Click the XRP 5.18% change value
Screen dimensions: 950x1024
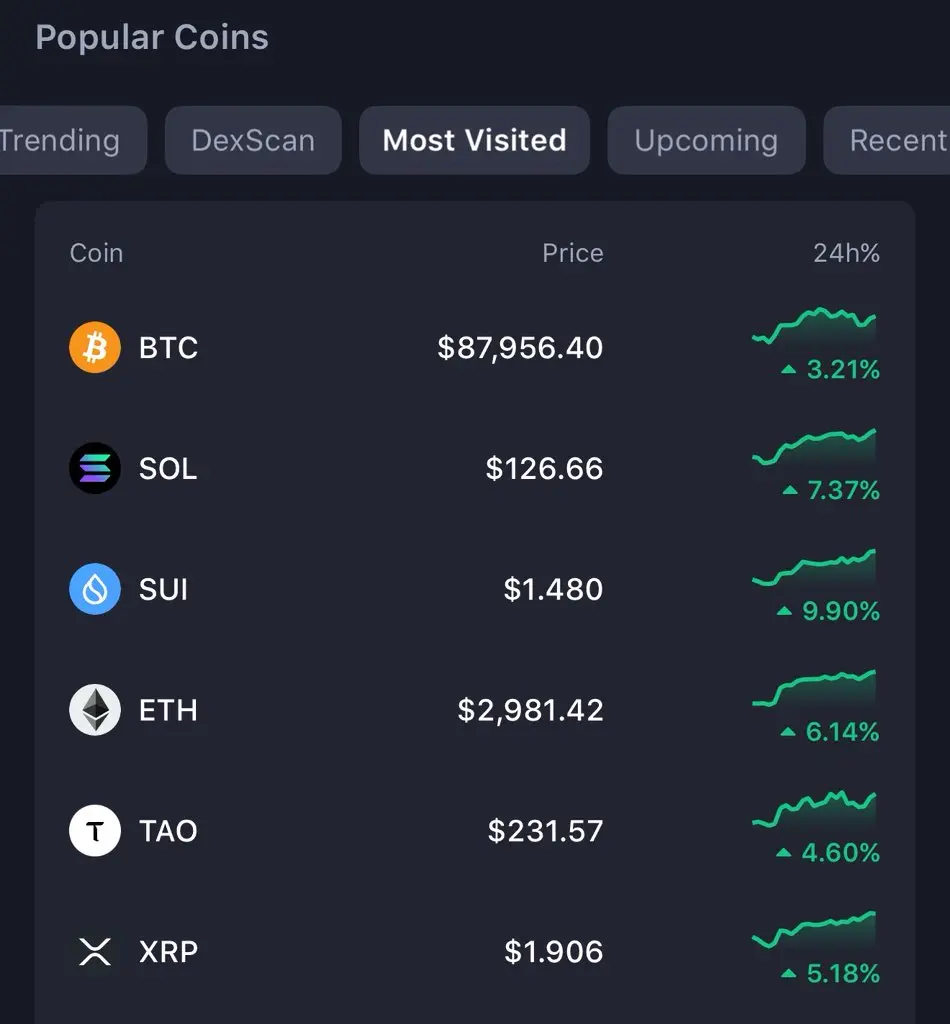(842, 973)
